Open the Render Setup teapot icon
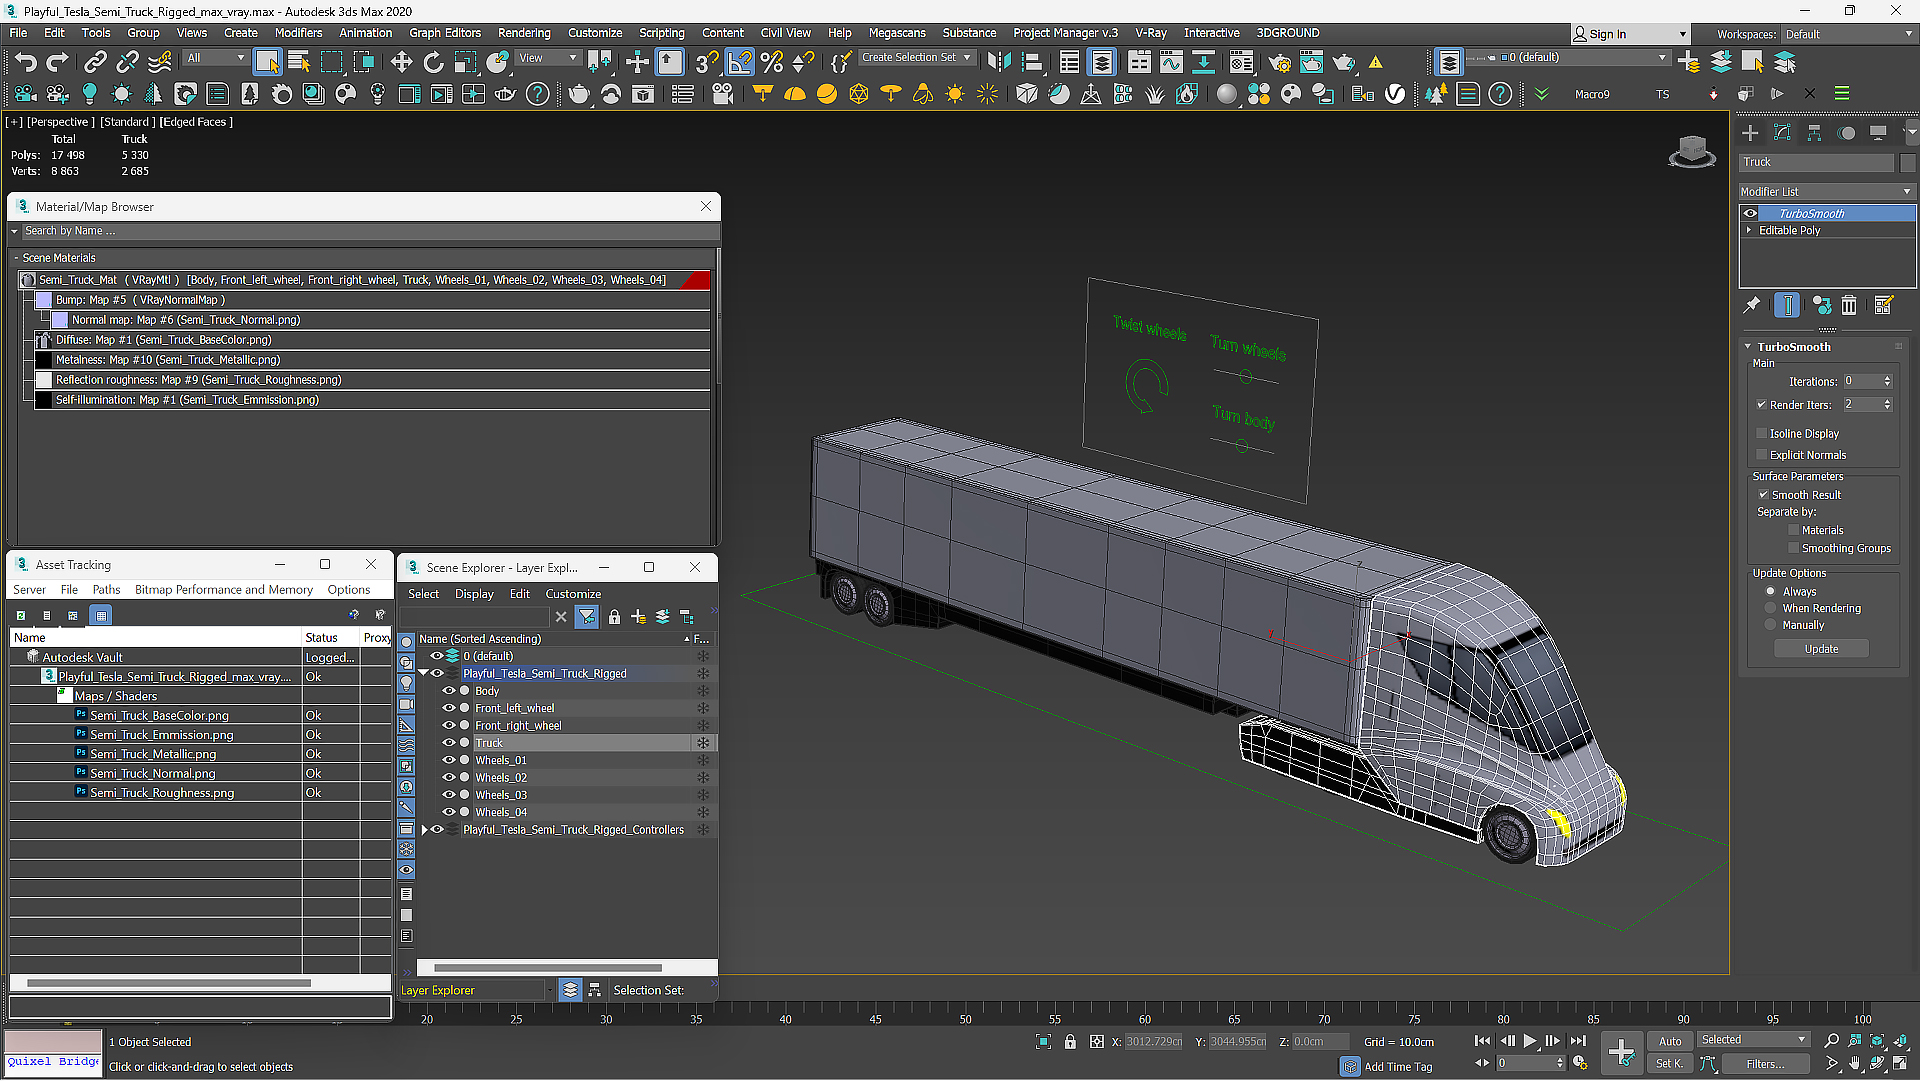The height and width of the screenshot is (1081, 1920). point(1279,62)
